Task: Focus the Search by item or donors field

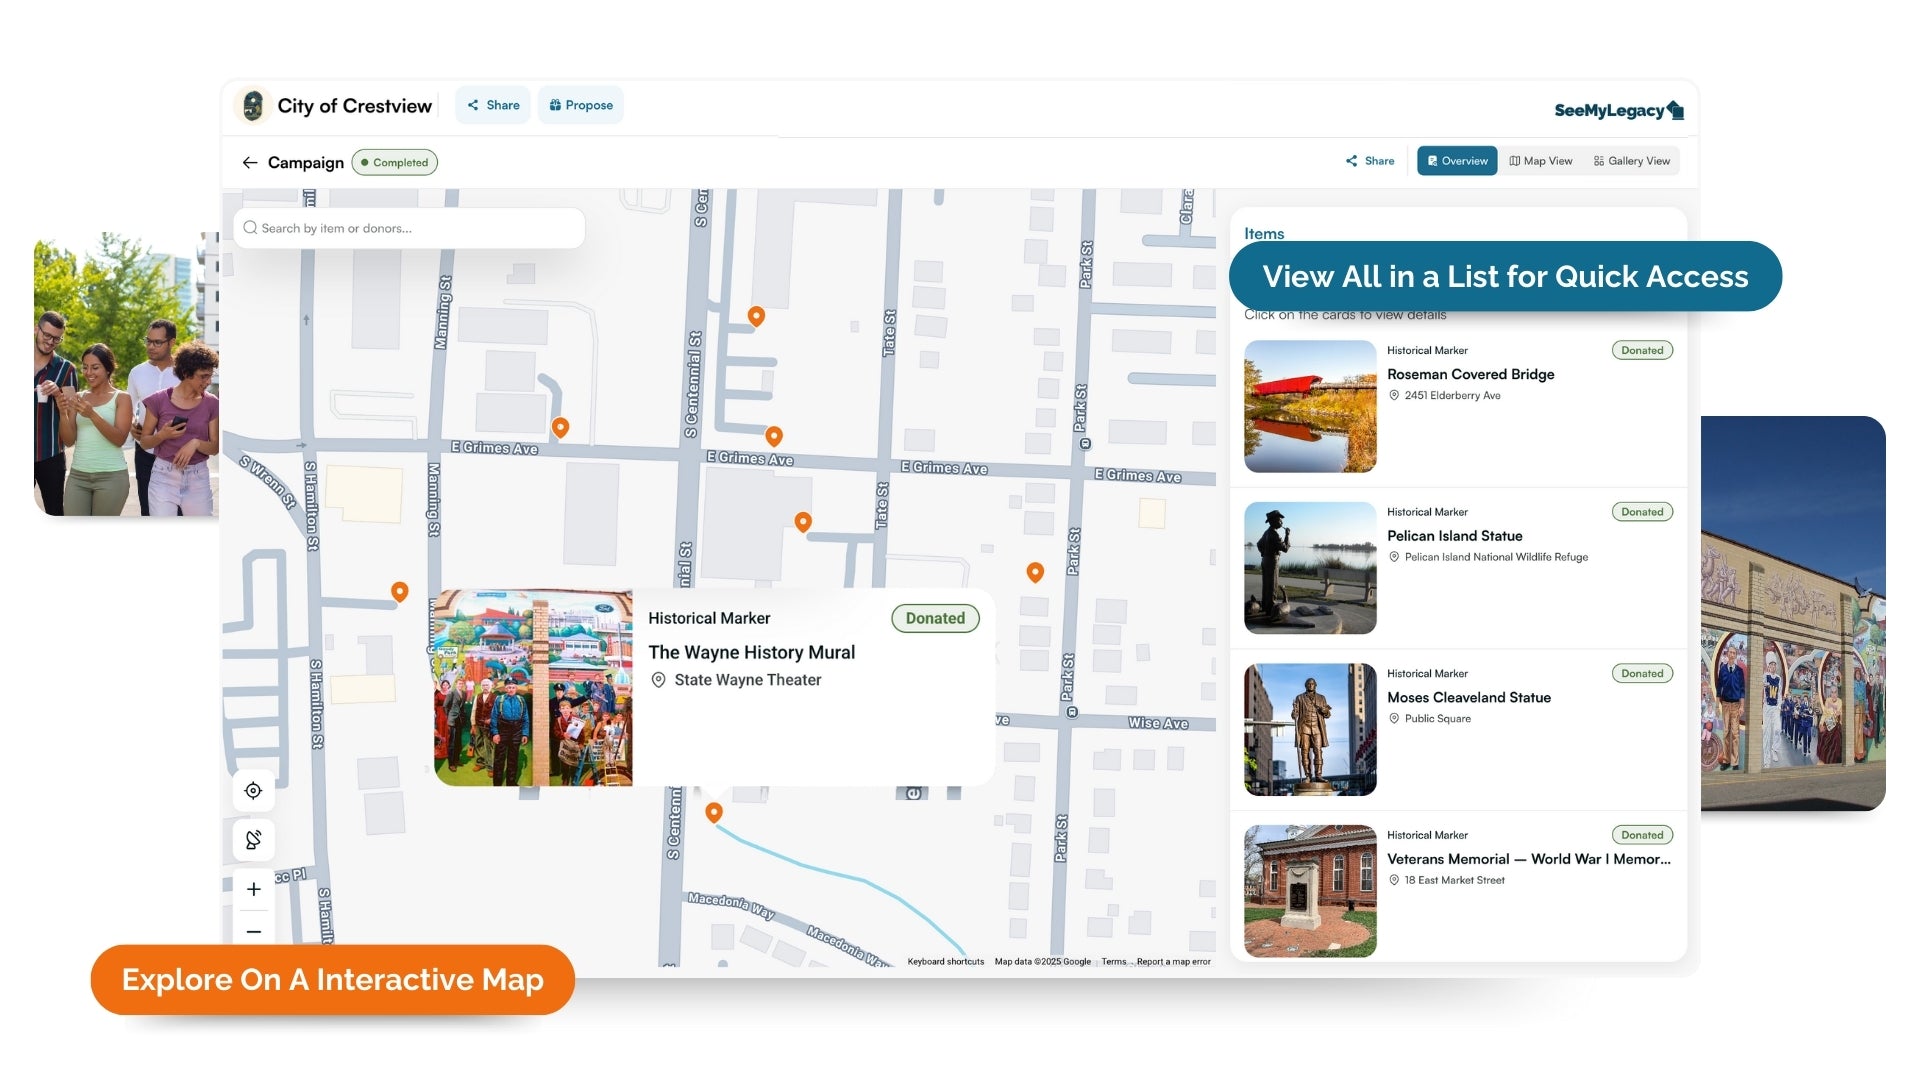Action: [x=409, y=228]
